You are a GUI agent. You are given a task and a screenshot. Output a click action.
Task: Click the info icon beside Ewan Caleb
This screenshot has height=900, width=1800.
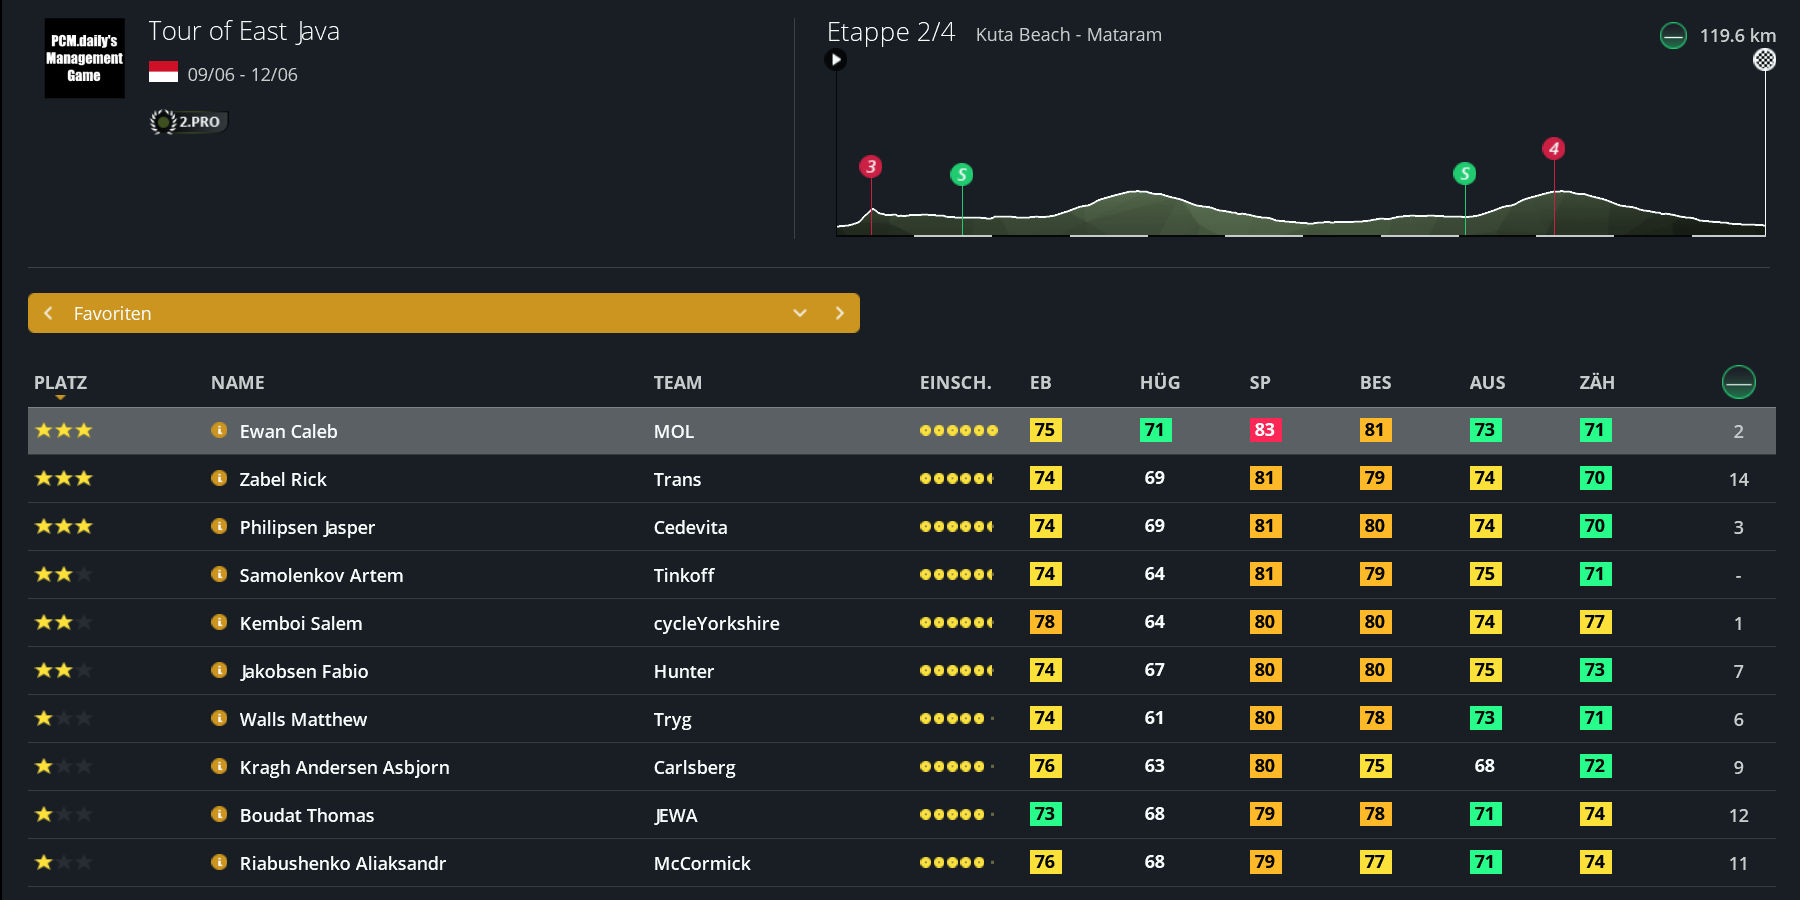click(219, 430)
